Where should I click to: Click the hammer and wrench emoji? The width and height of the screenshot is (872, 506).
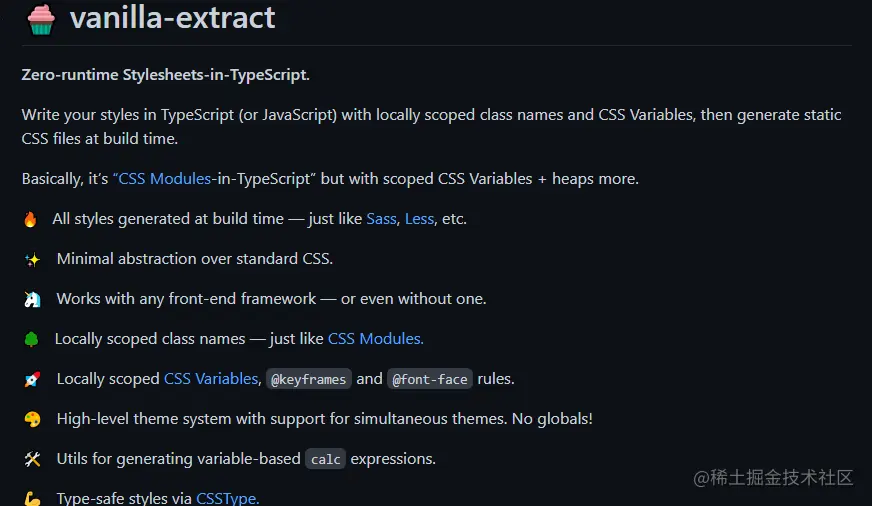tap(32, 459)
